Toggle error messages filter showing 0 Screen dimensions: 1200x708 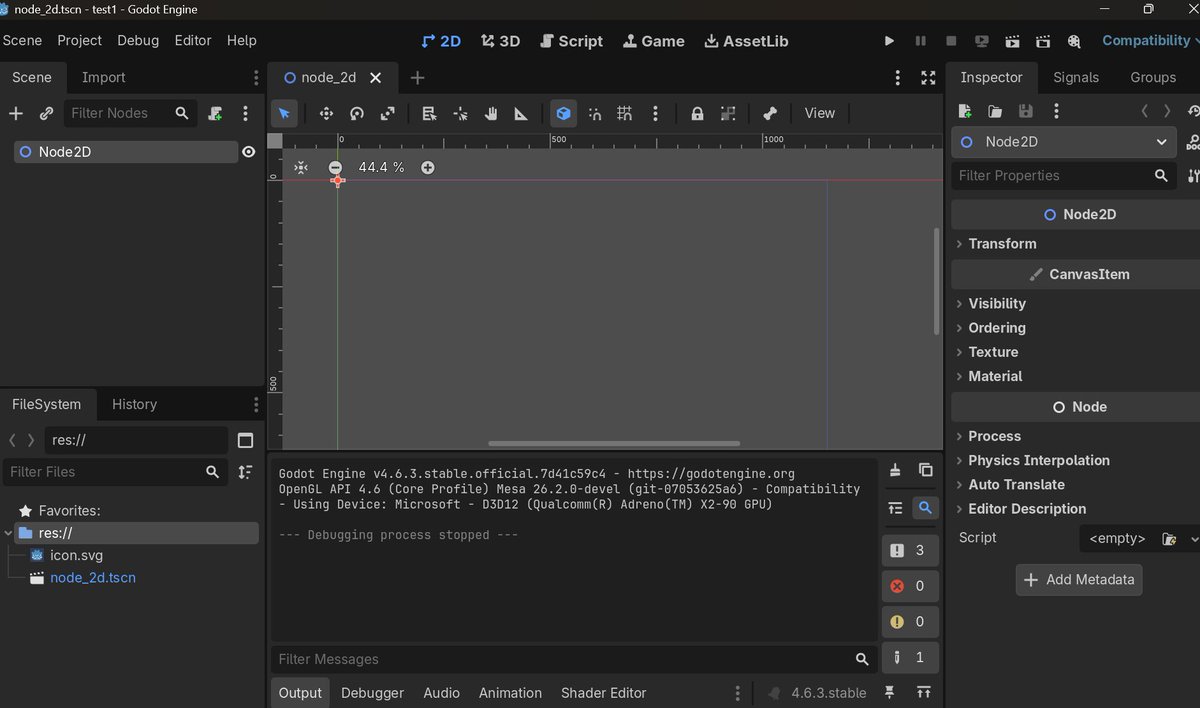point(910,586)
